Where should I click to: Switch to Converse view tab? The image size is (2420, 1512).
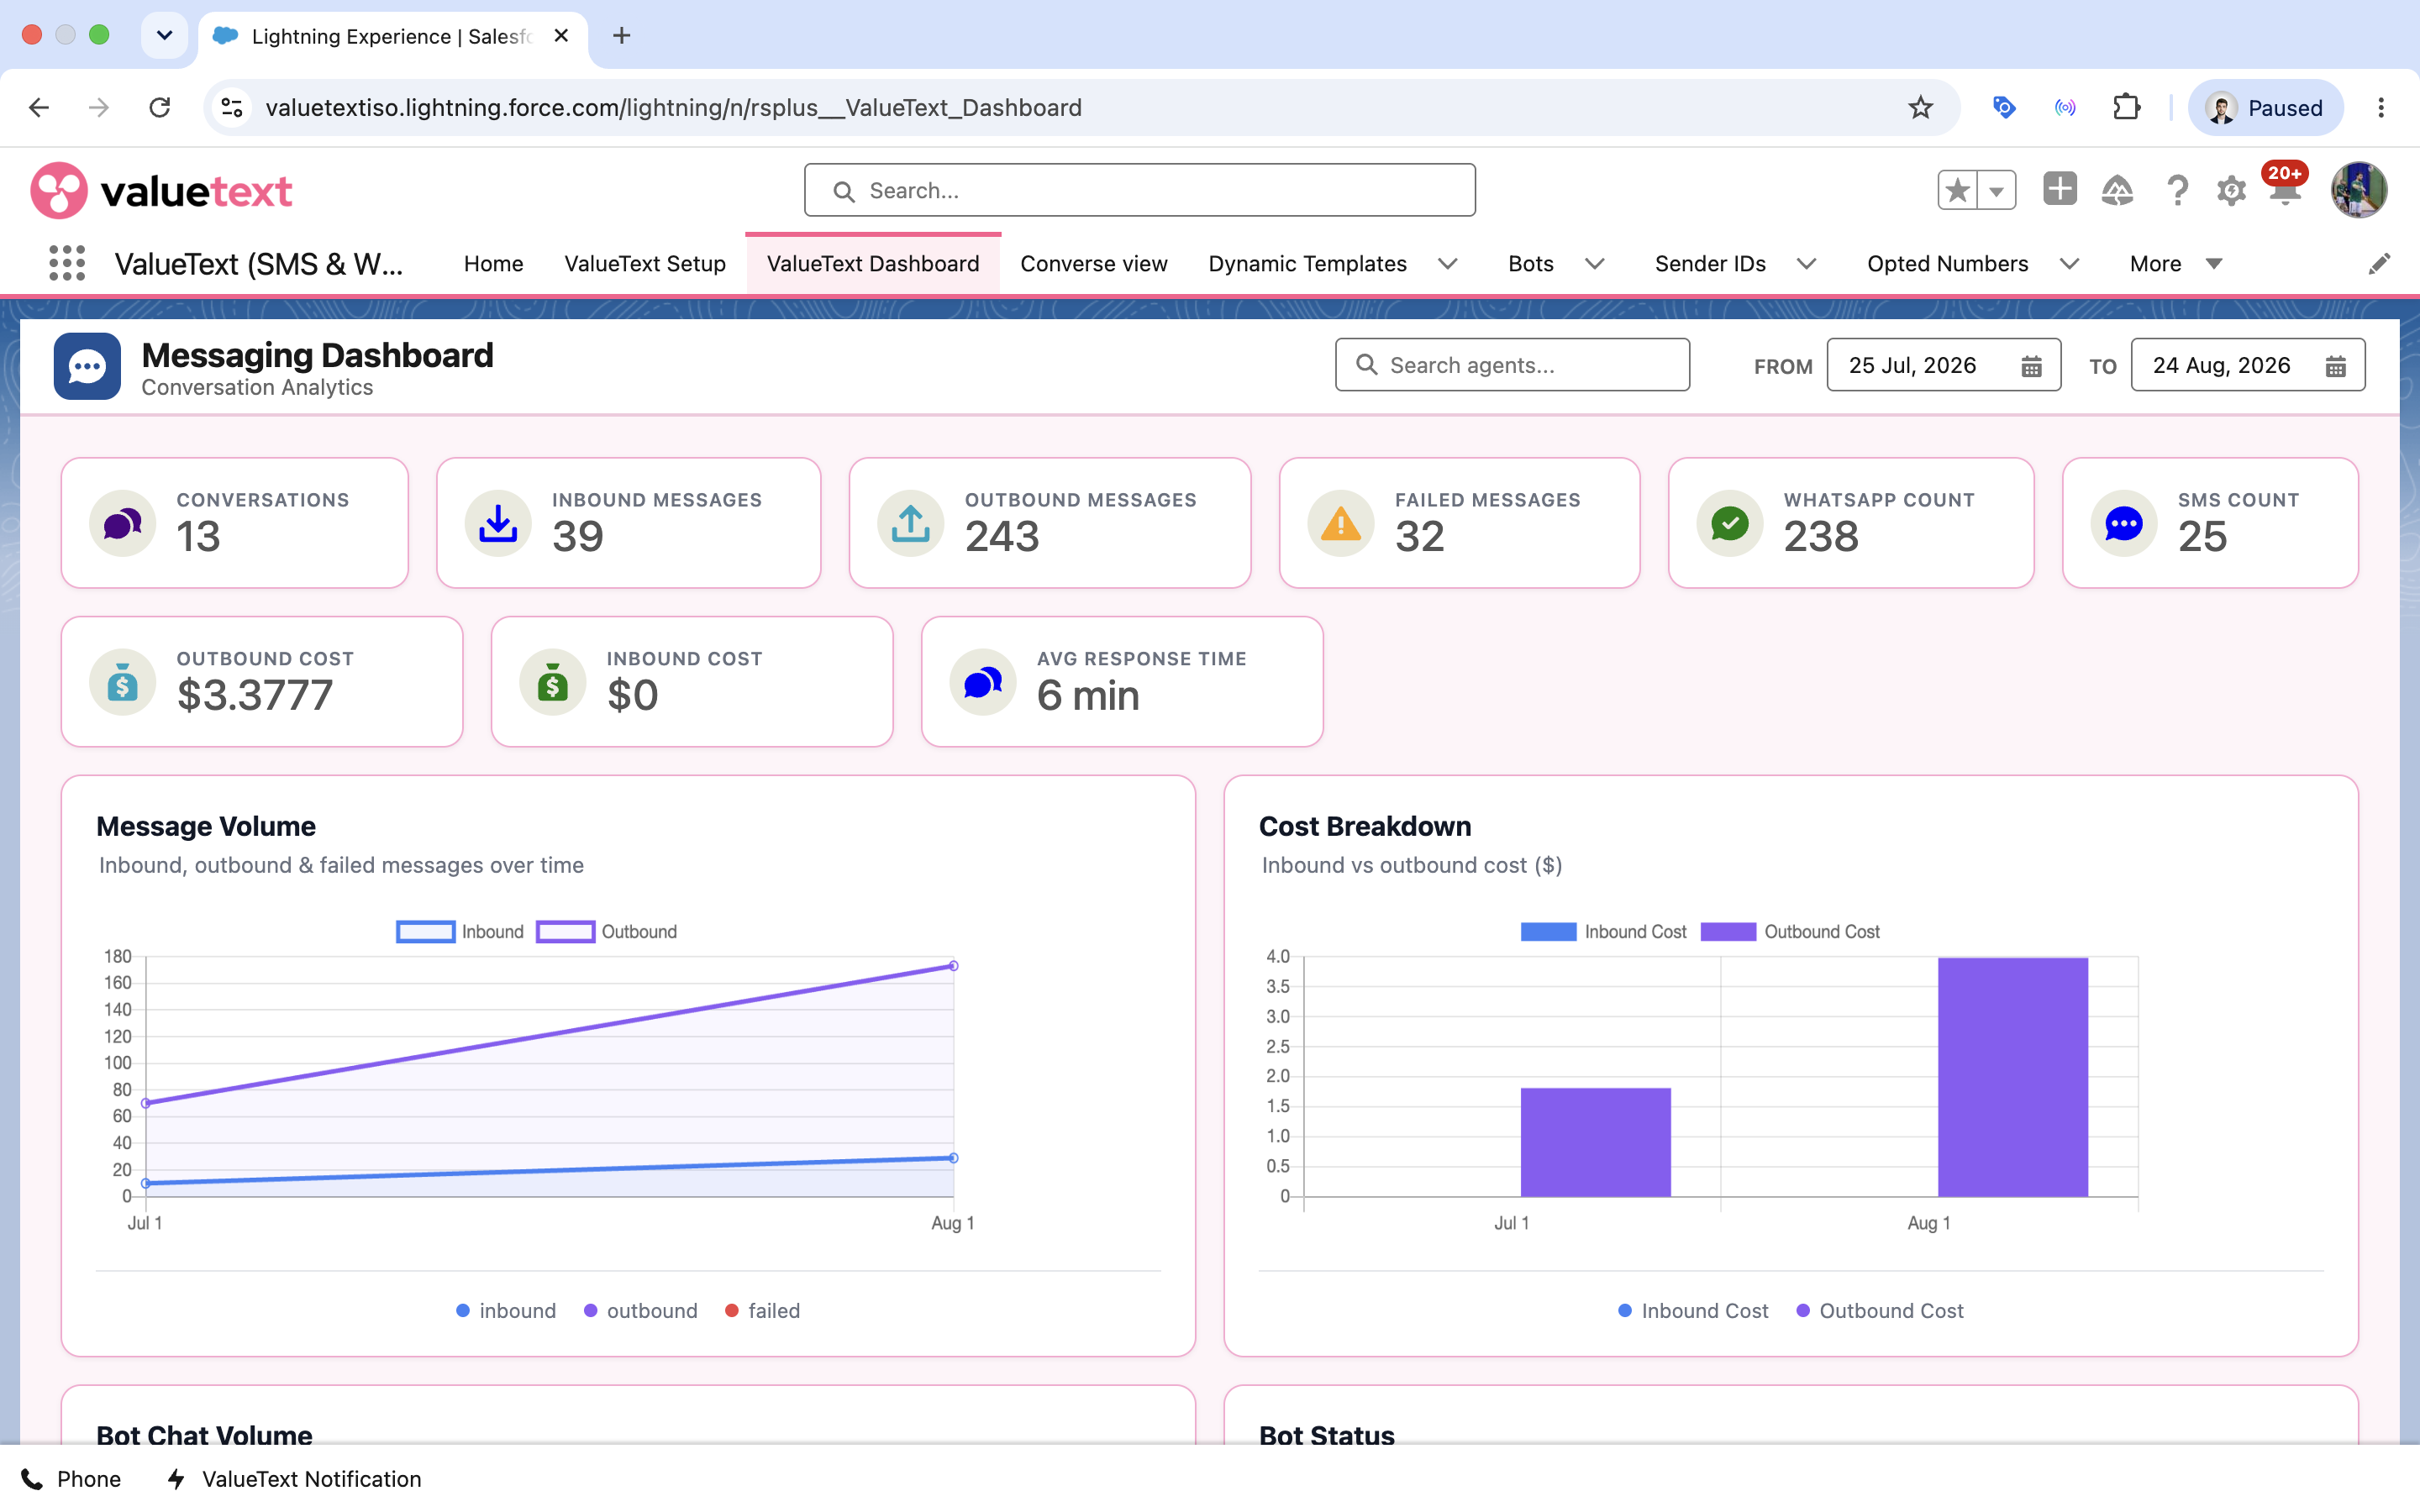(x=1094, y=264)
